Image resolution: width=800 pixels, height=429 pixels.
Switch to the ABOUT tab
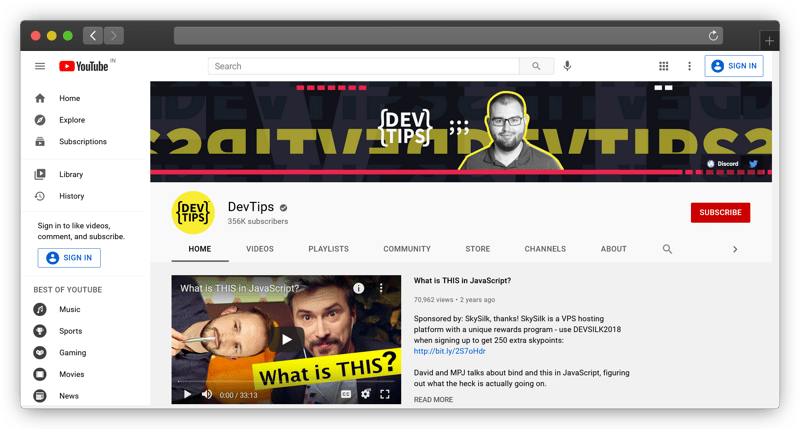[x=613, y=249]
